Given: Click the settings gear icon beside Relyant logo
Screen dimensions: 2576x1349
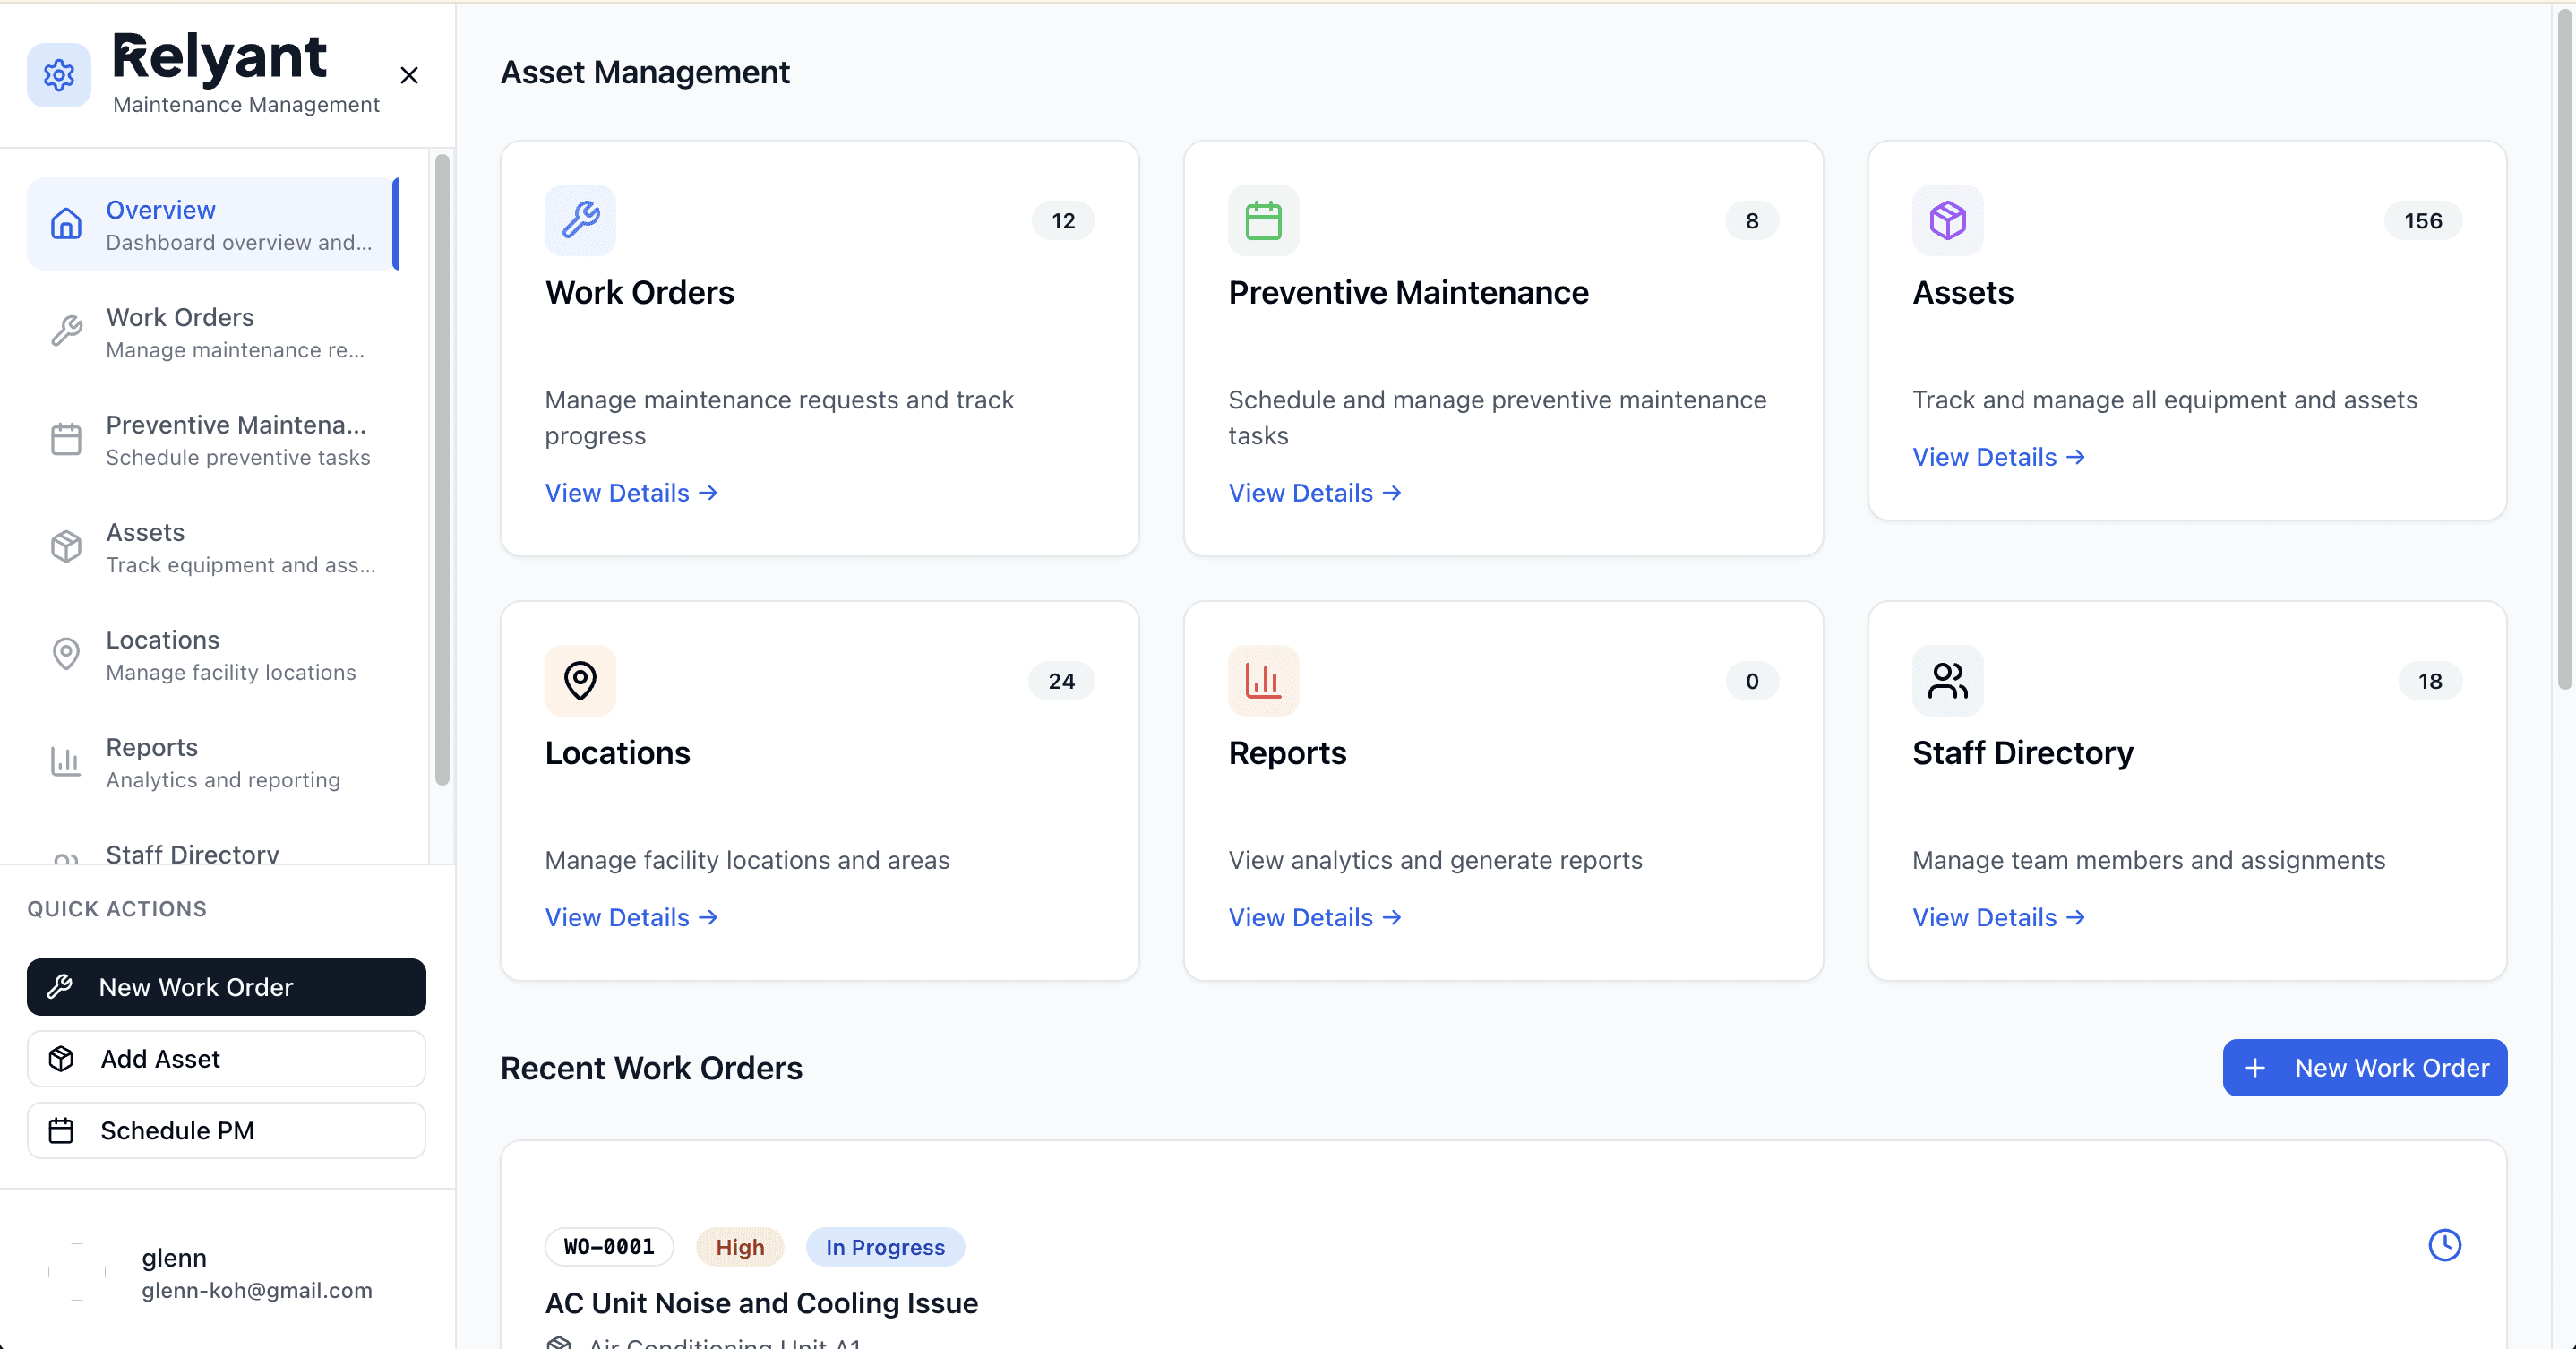Looking at the screenshot, I should click(59, 75).
